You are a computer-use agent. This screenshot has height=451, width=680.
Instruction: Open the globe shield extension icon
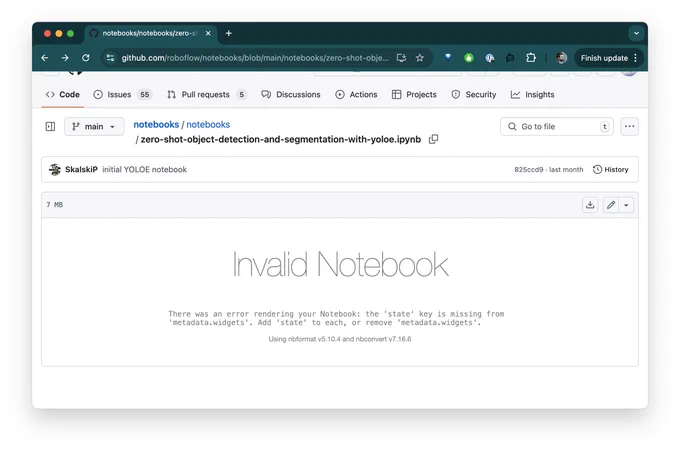pos(490,58)
